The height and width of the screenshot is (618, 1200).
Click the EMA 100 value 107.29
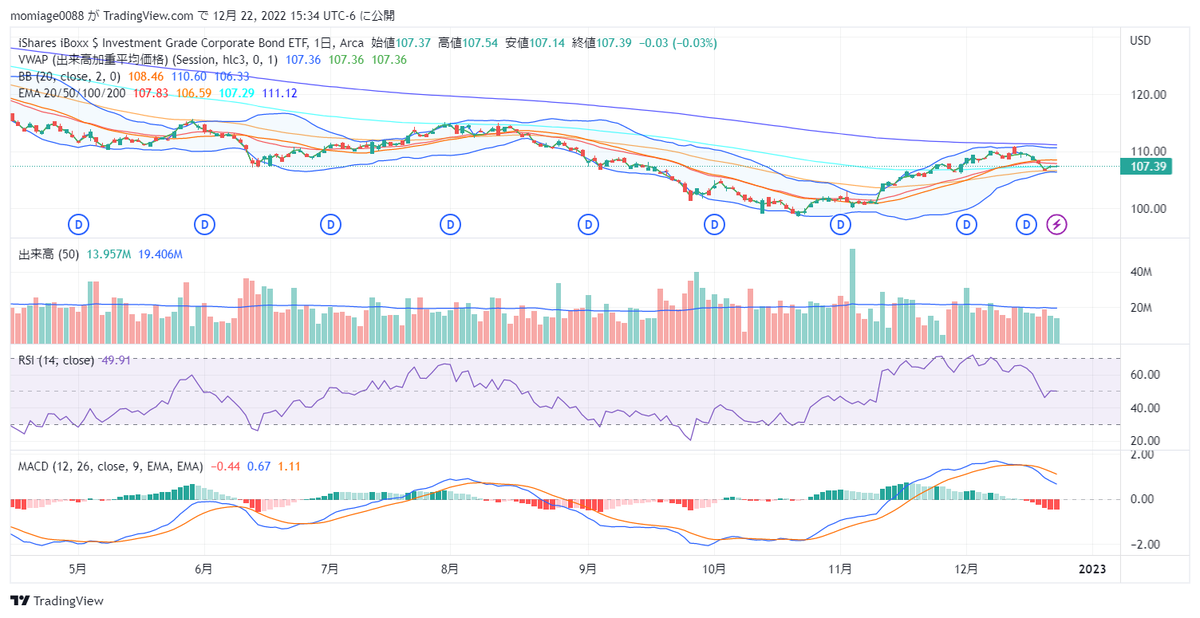tap(236, 92)
